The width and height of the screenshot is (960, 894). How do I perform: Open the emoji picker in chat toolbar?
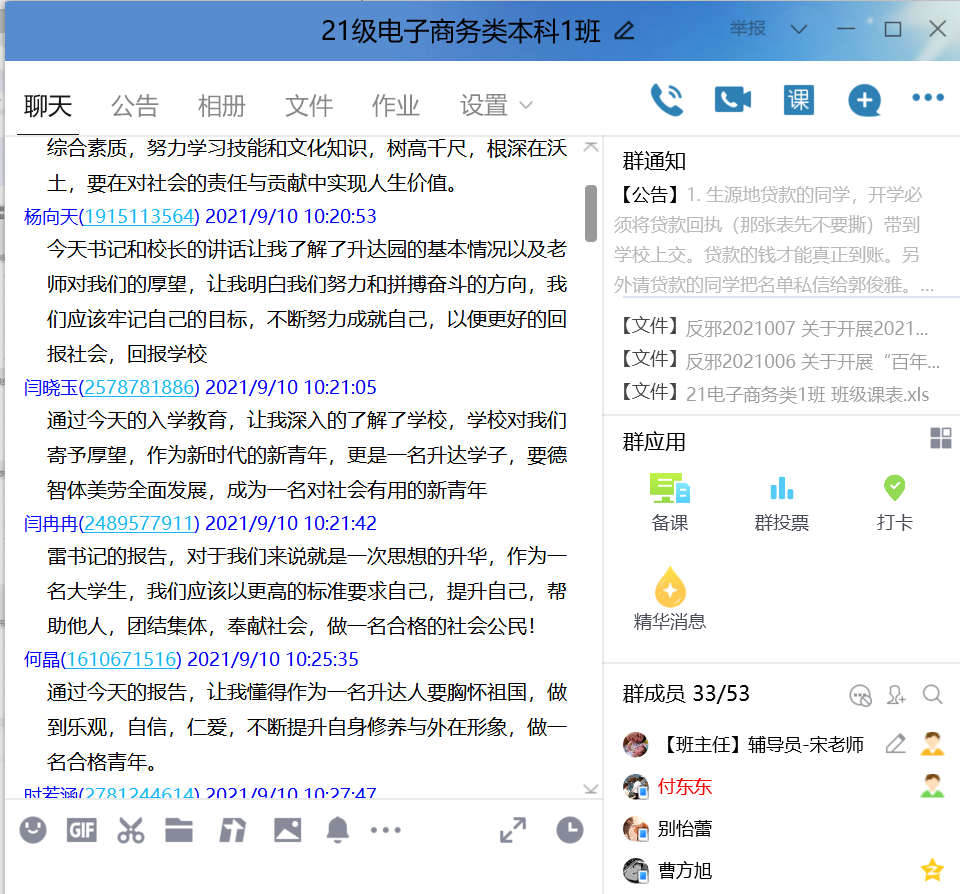[33, 829]
